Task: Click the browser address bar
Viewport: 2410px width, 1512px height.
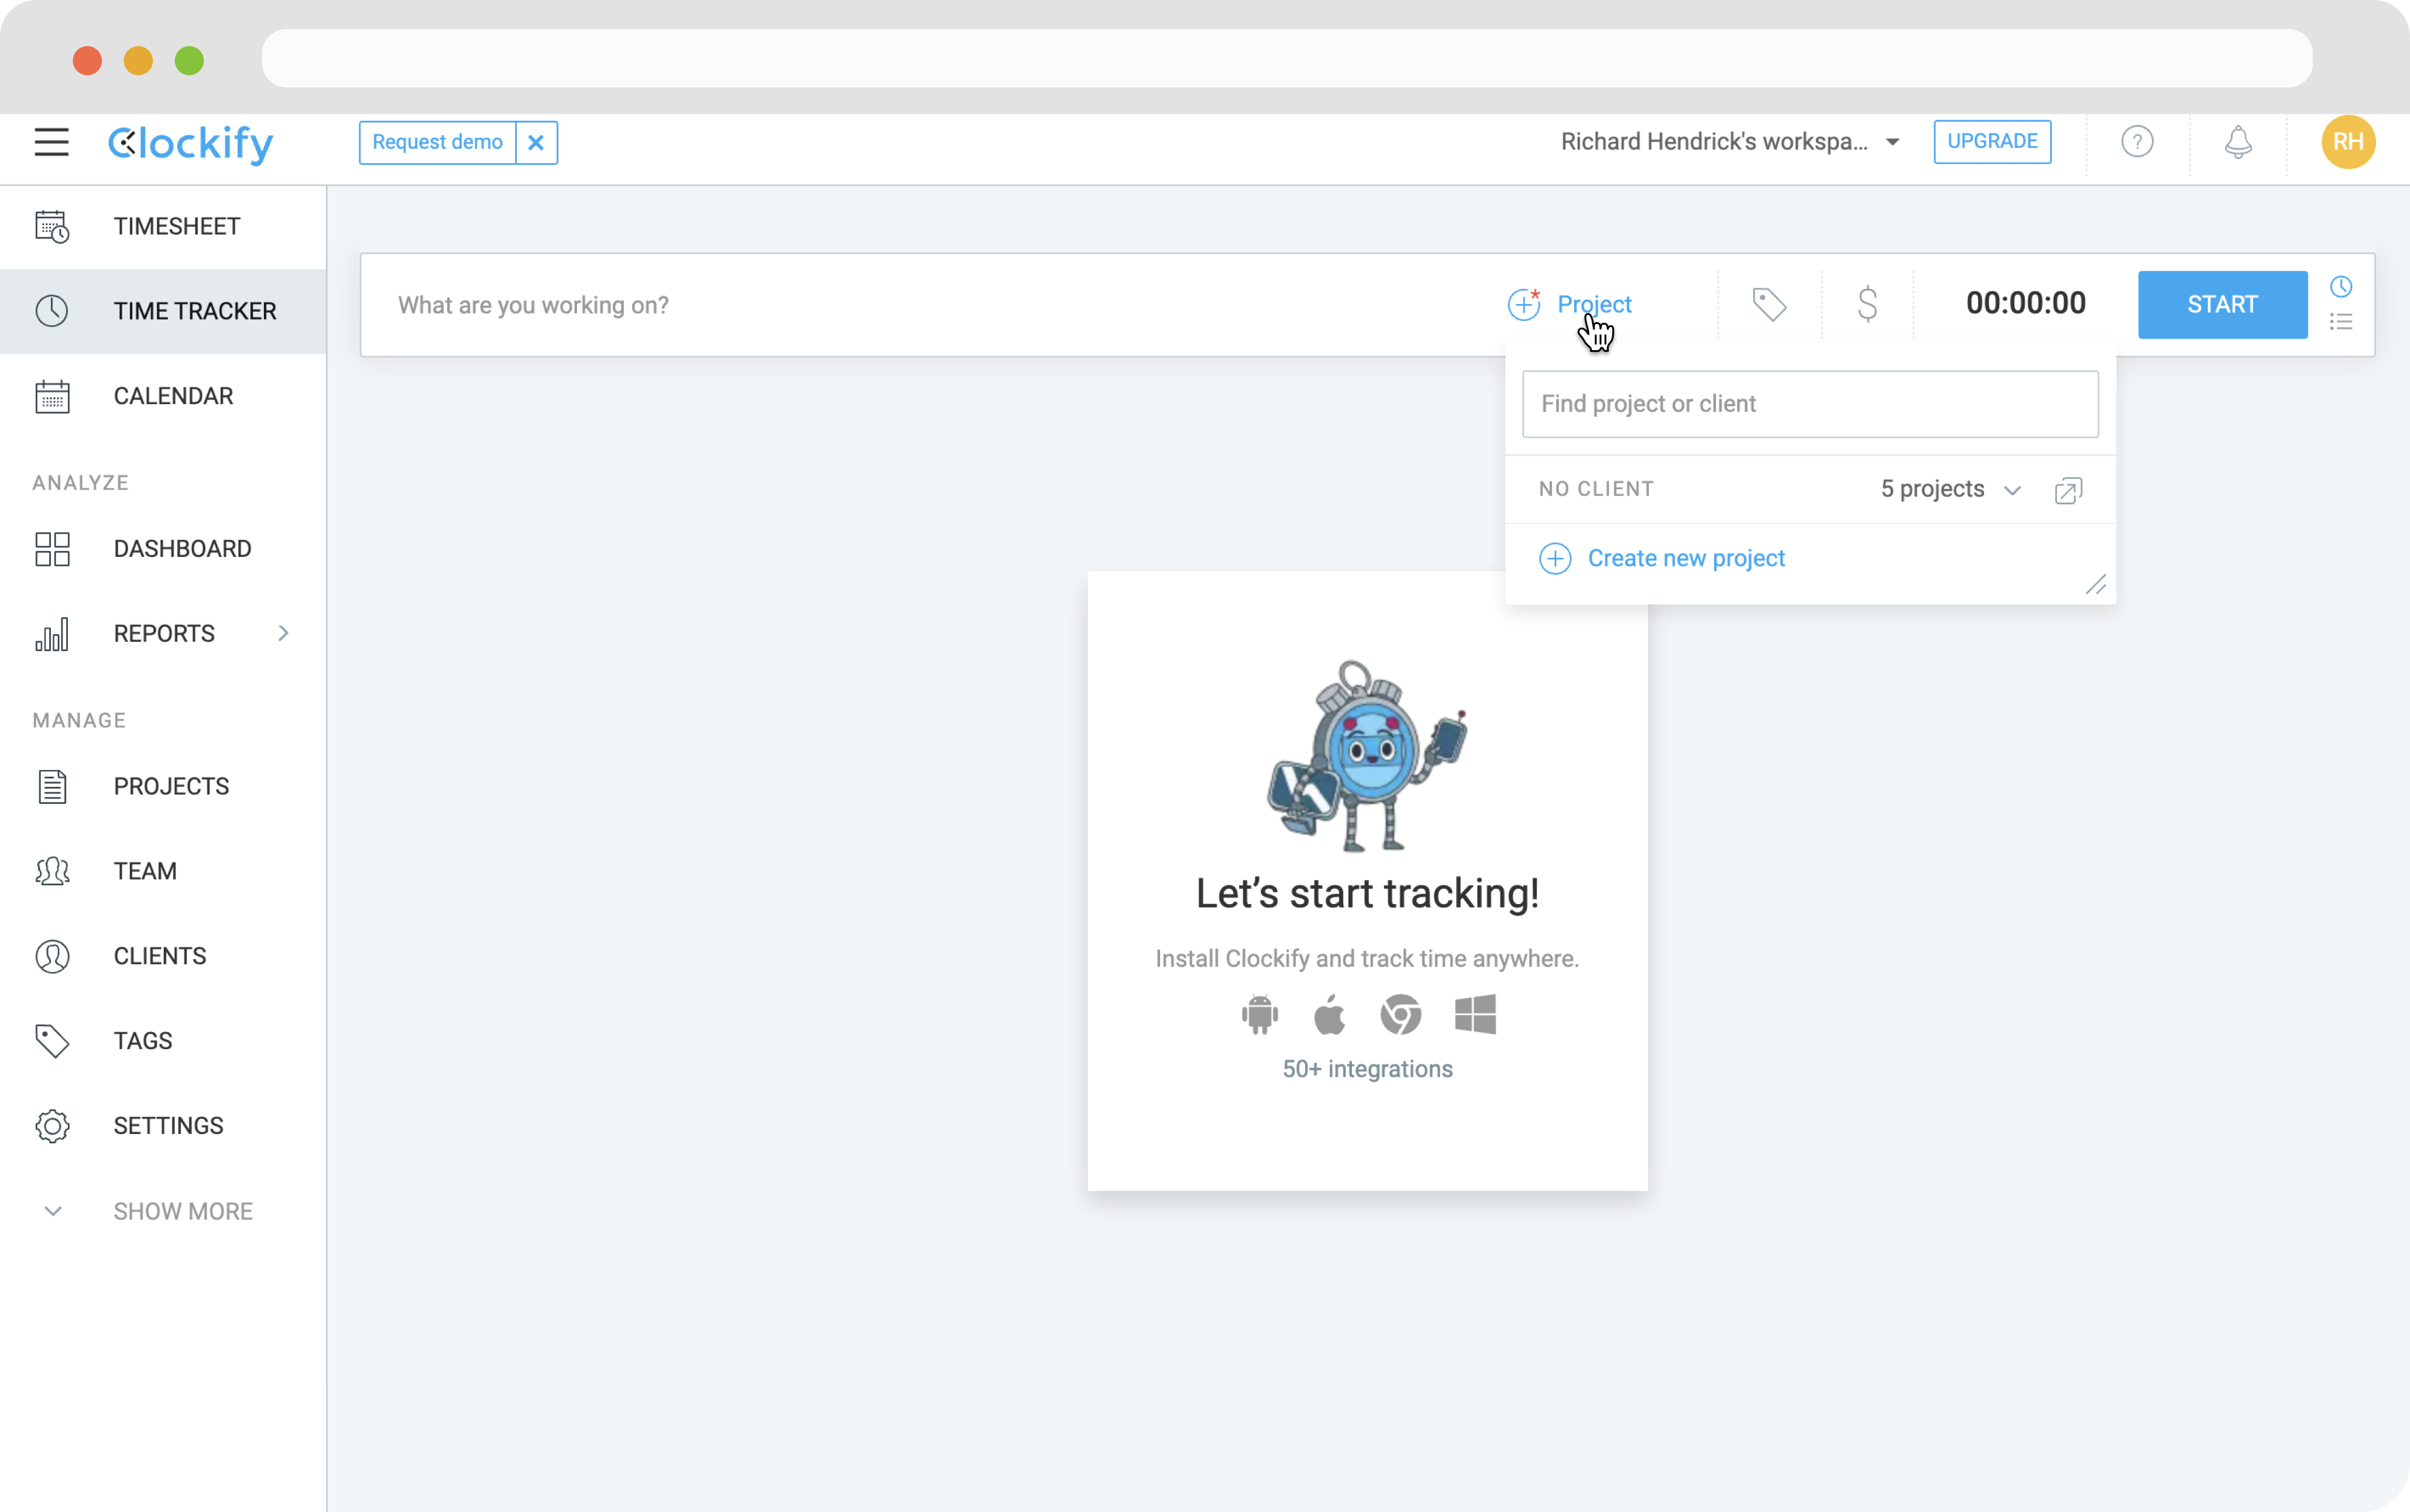Action: pyautogui.click(x=1287, y=58)
